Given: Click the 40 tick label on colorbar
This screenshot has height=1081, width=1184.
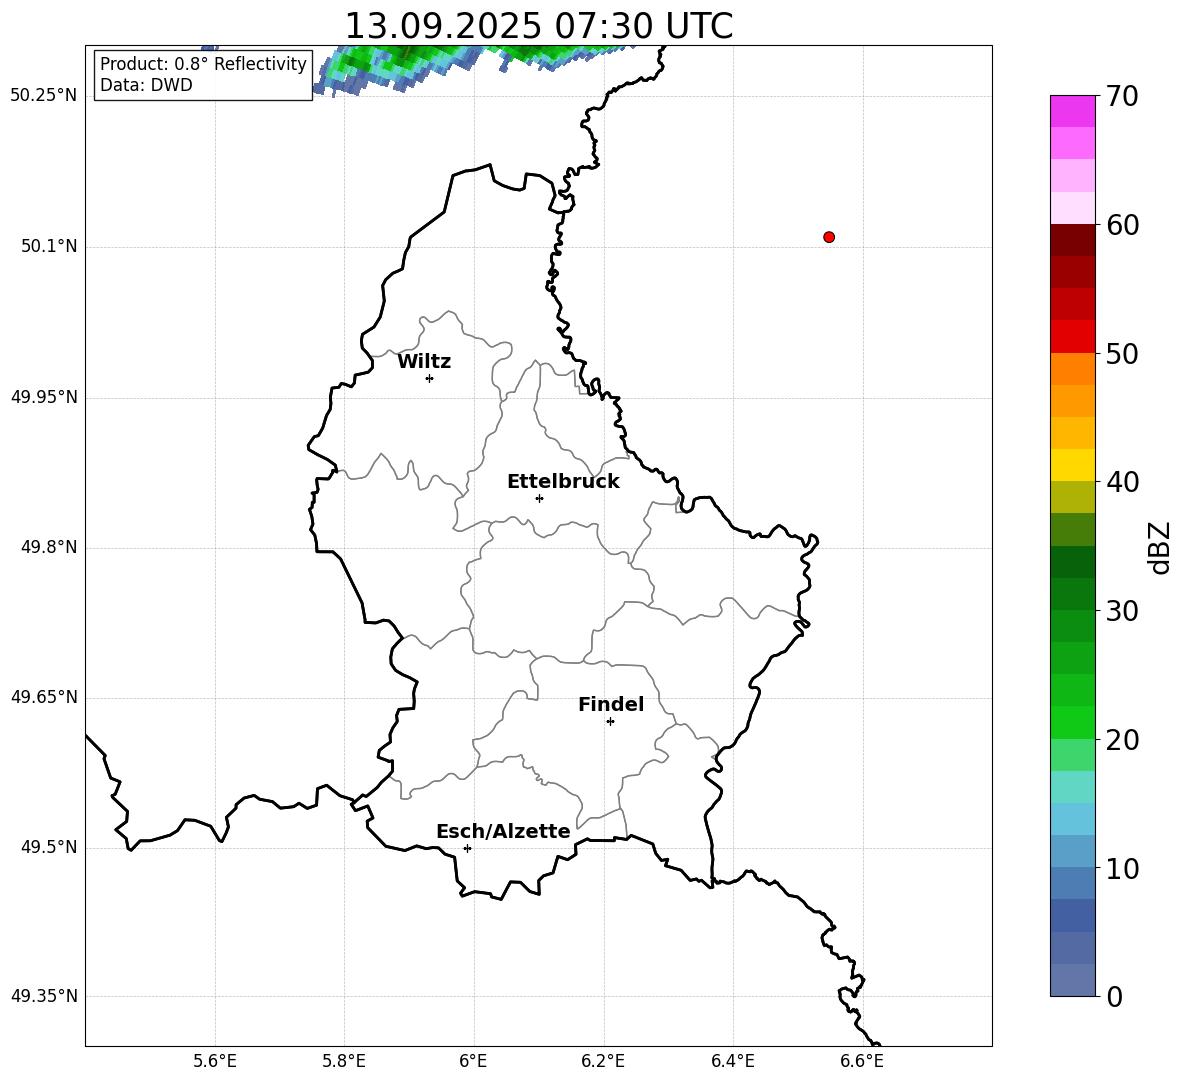Looking at the screenshot, I should tap(1122, 482).
